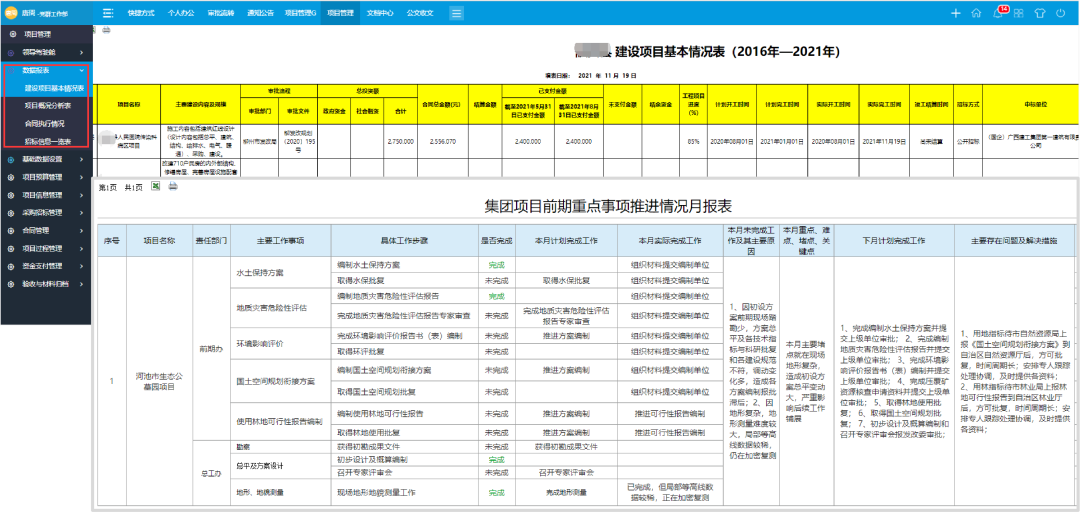Screen dimensions: 1080x512
Task: Print the monthly report using printer icon
Action: (x=173, y=187)
